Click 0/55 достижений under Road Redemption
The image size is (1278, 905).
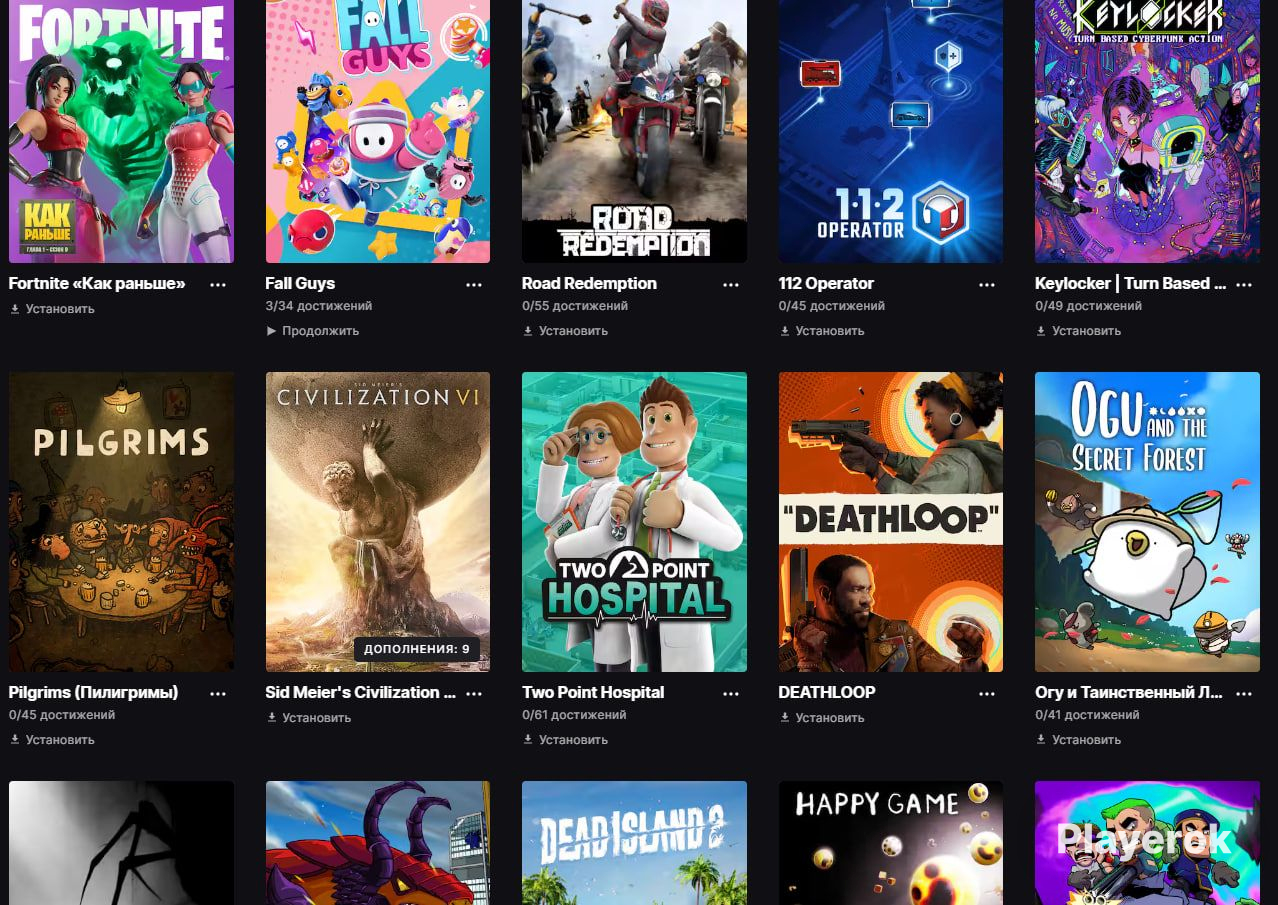point(575,306)
